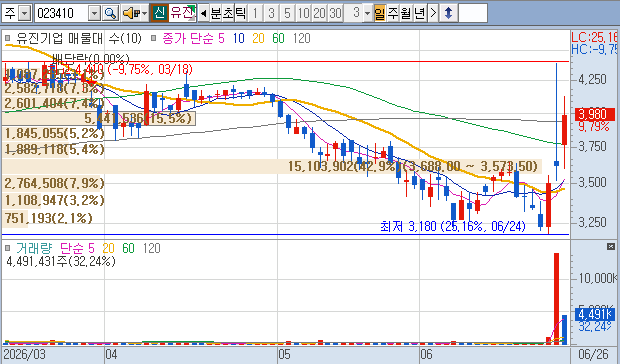
Task: Click the orange 20 volume MA legend
Action: (108, 248)
